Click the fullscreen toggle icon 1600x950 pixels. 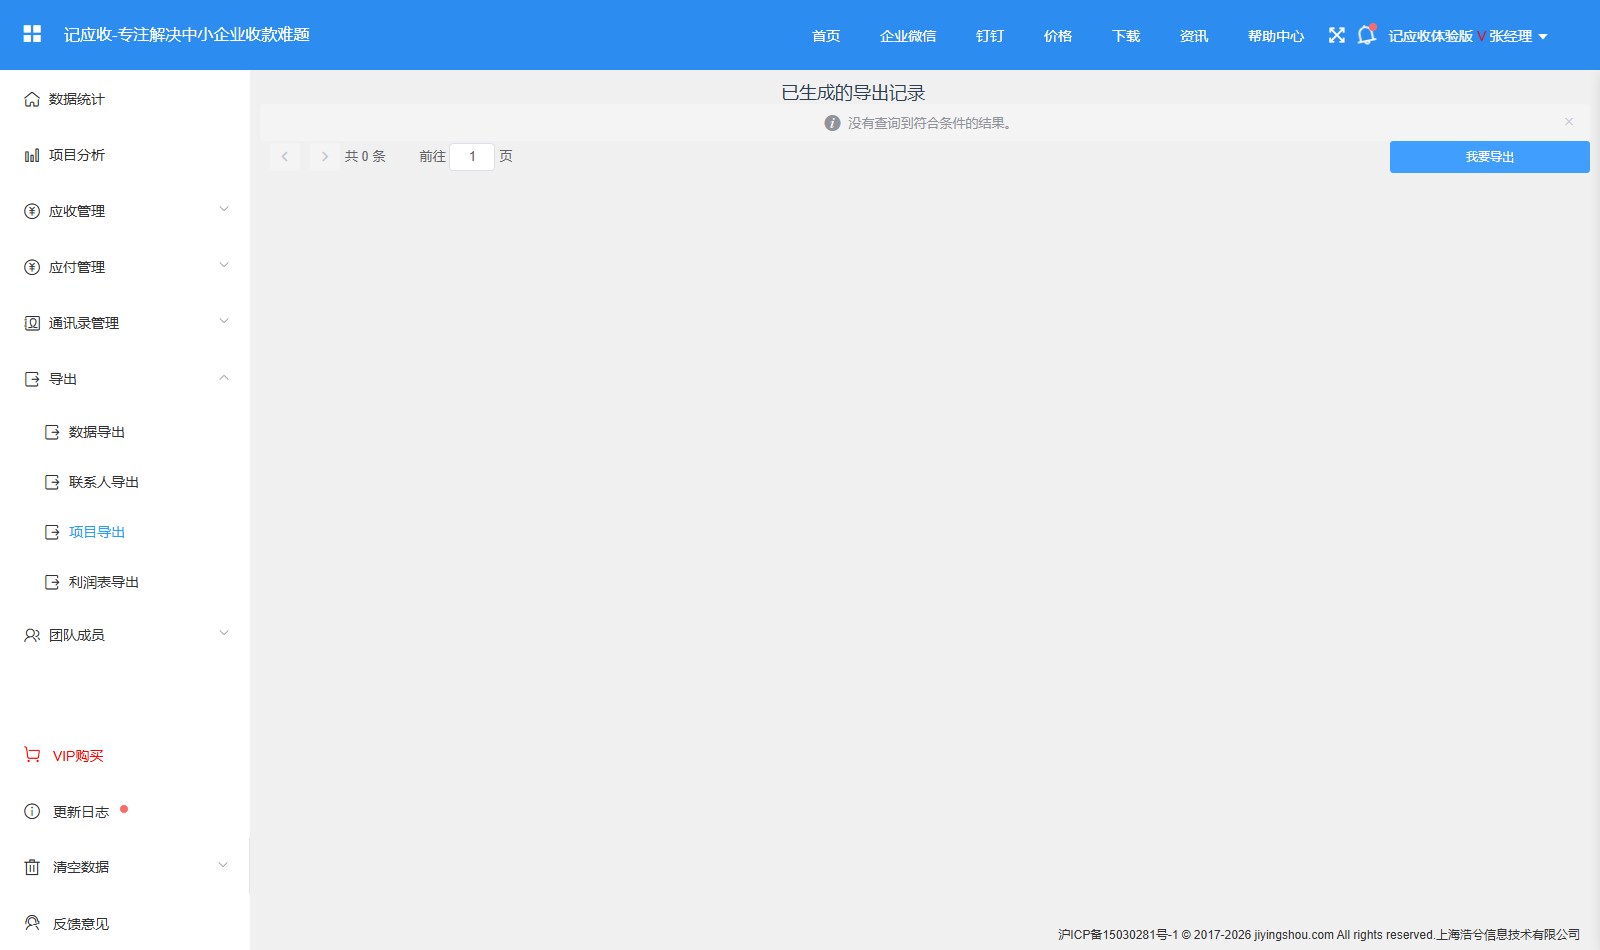click(1337, 35)
